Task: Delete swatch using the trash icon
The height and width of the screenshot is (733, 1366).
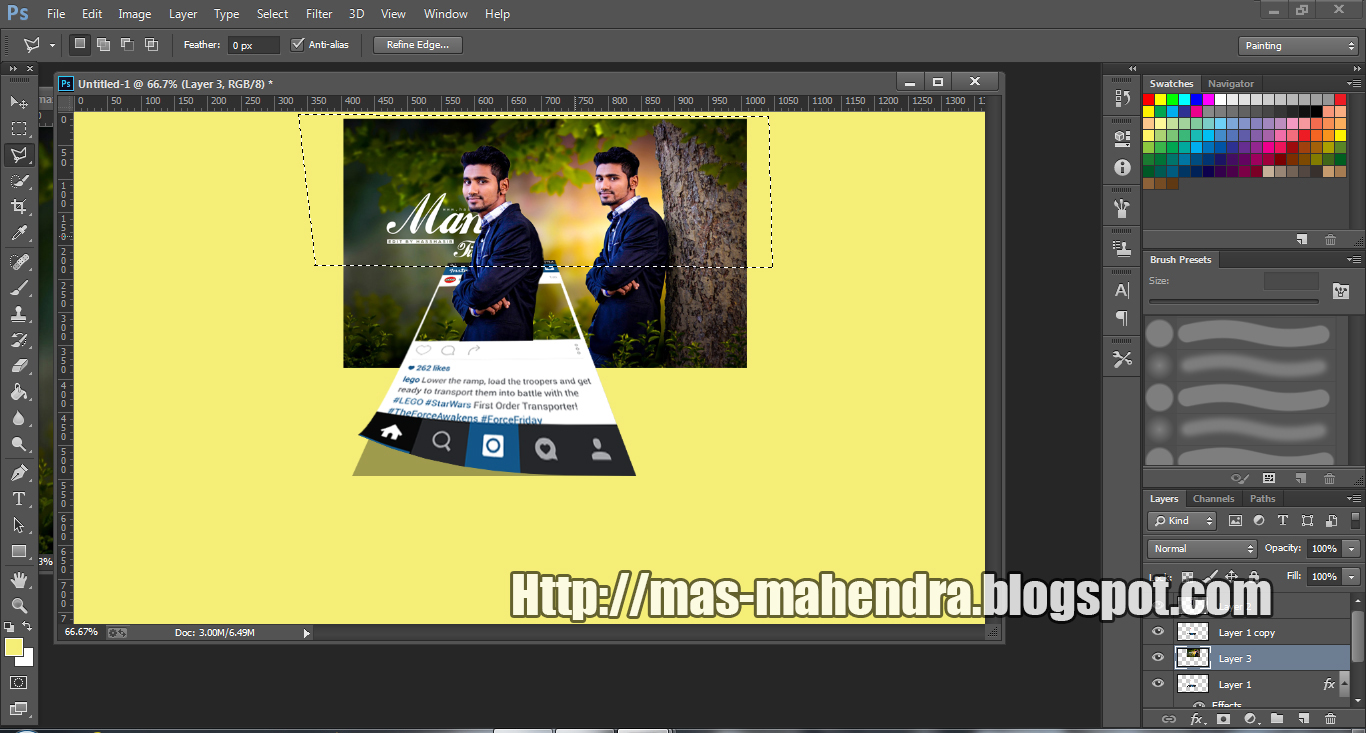Action: point(1330,239)
